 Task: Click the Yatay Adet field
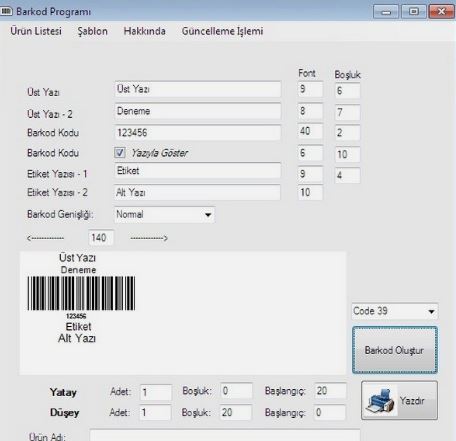pyautogui.click(x=156, y=392)
